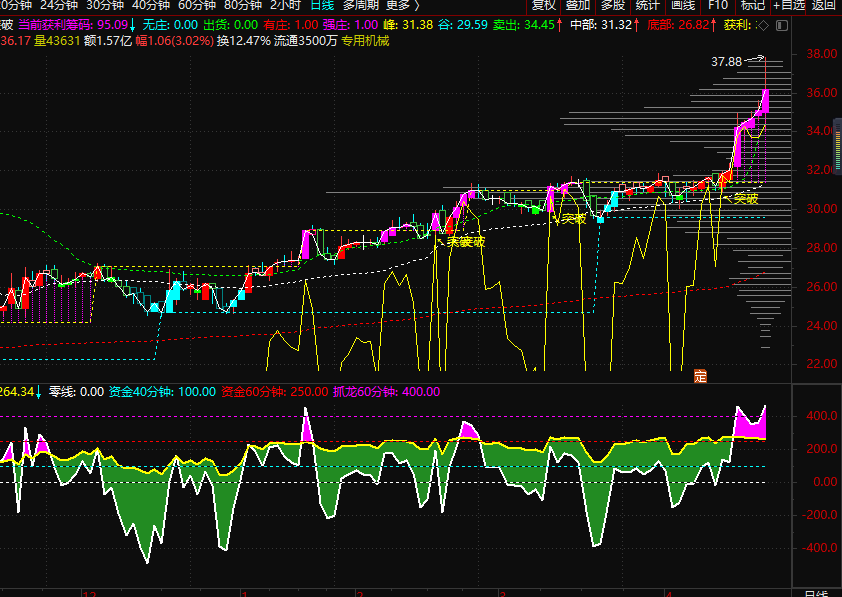Open the F10 company info
The image size is (842, 597).
coord(718,5)
